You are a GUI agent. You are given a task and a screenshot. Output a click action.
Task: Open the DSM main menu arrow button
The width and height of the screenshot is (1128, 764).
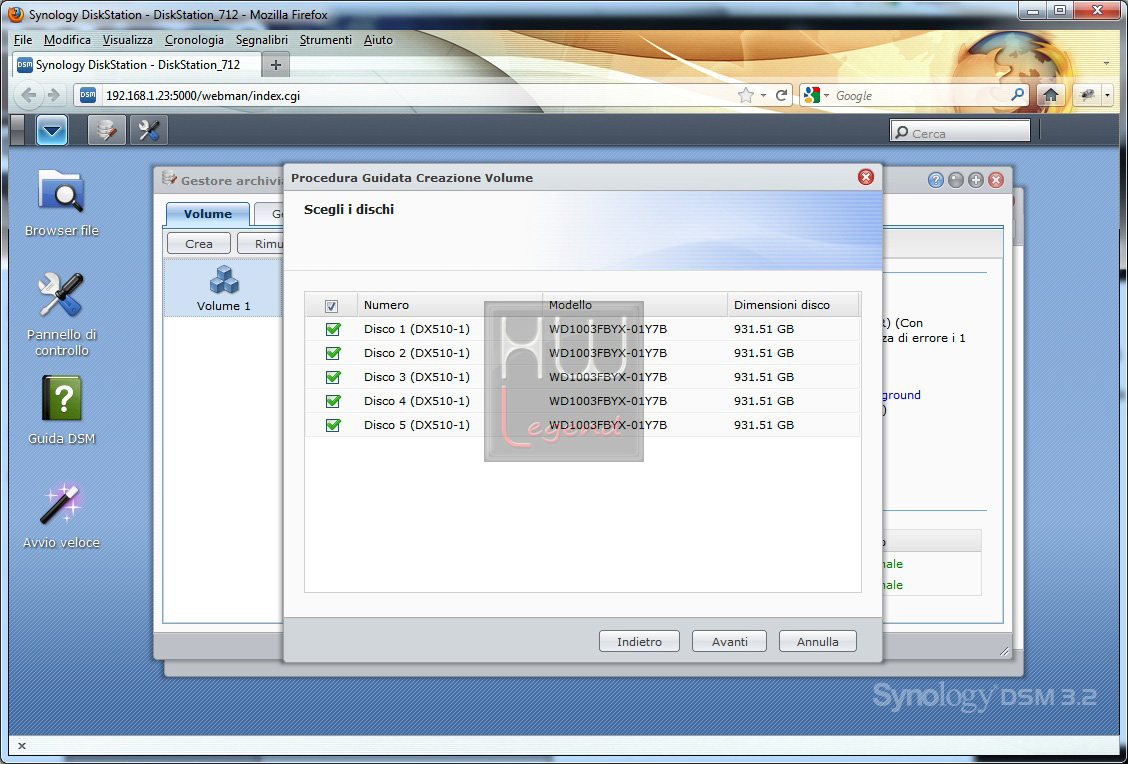pyautogui.click(x=52, y=130)
